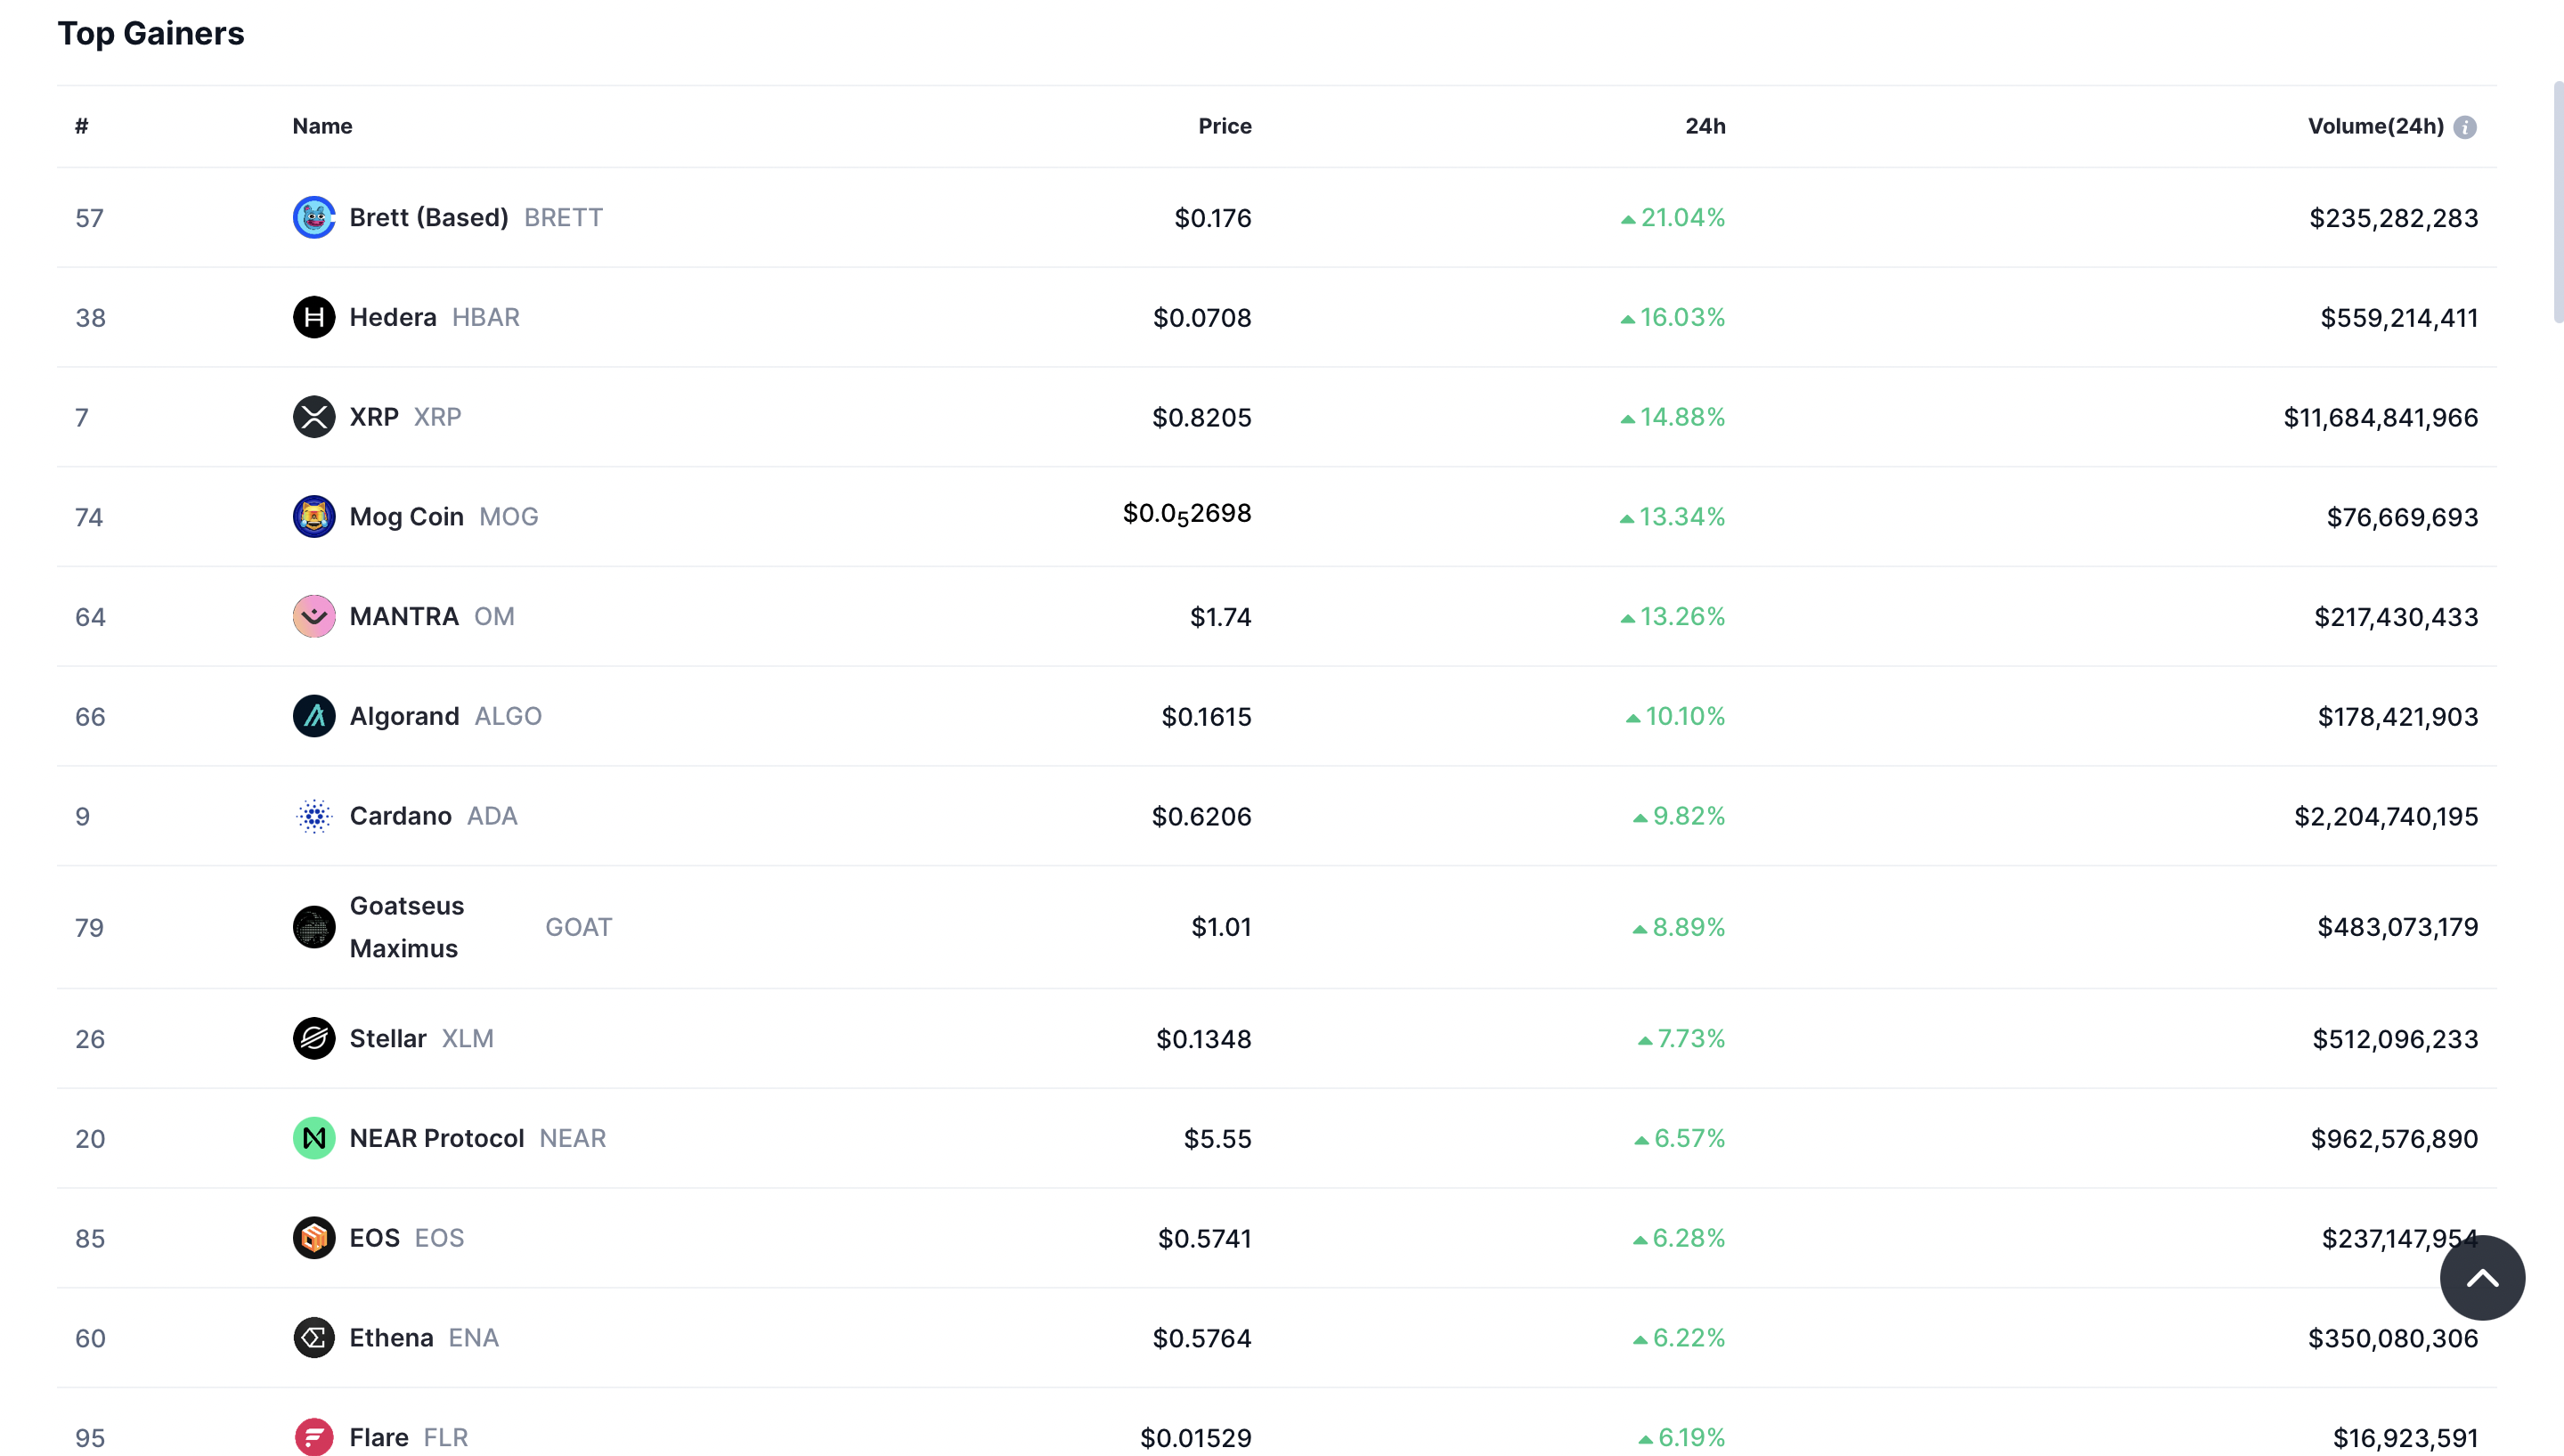Open the EOS name link
The image size is (2564, 1456).
[x=374, y=1238]
